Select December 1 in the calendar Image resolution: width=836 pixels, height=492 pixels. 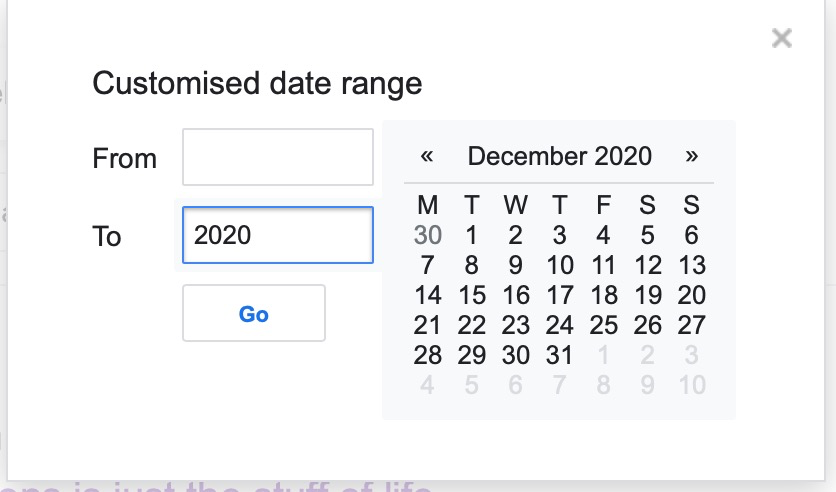pos(472,236)
